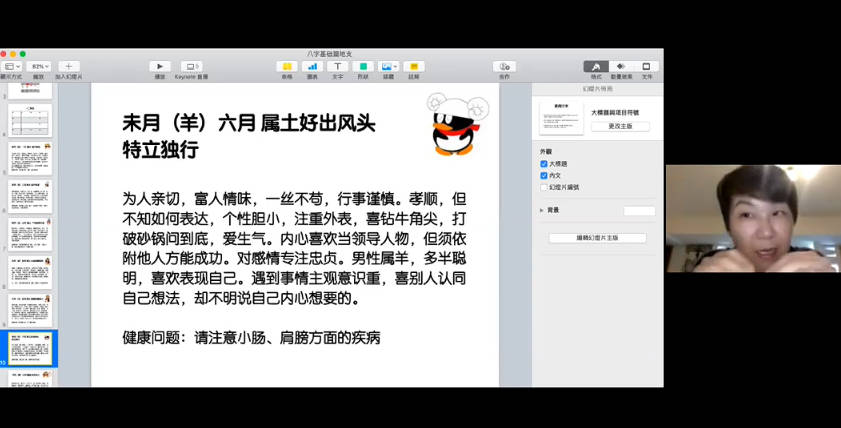Click the Collaborate icon in toolbar

click(x=504, y=66)
